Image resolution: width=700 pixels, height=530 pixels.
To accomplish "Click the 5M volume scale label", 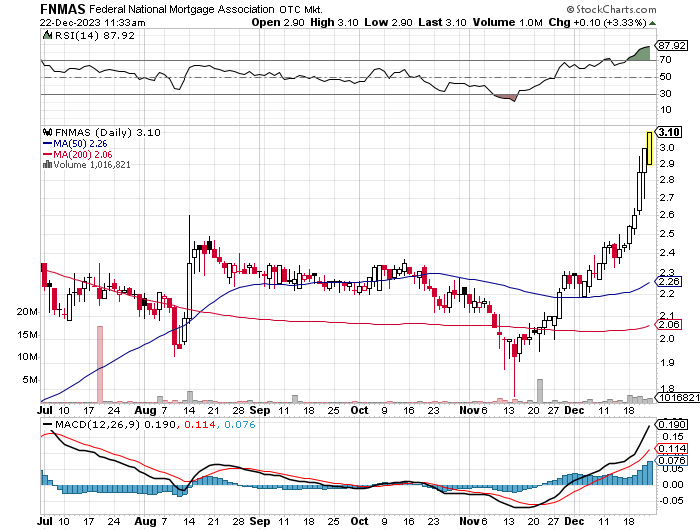I will (x=30, y=380).
